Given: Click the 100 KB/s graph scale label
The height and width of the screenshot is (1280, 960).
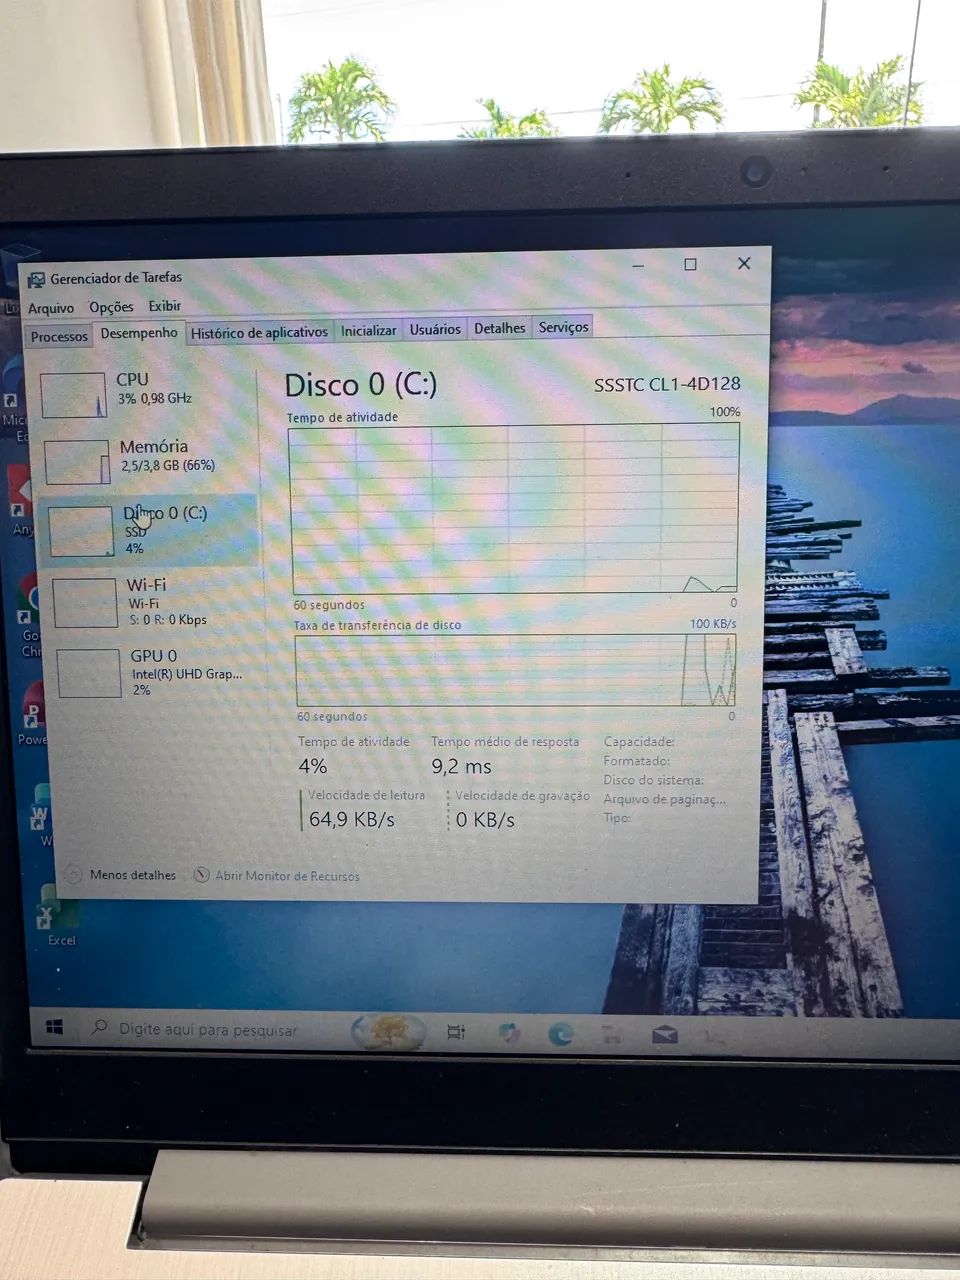Looking at the screenshot, I should click(713, 624).
